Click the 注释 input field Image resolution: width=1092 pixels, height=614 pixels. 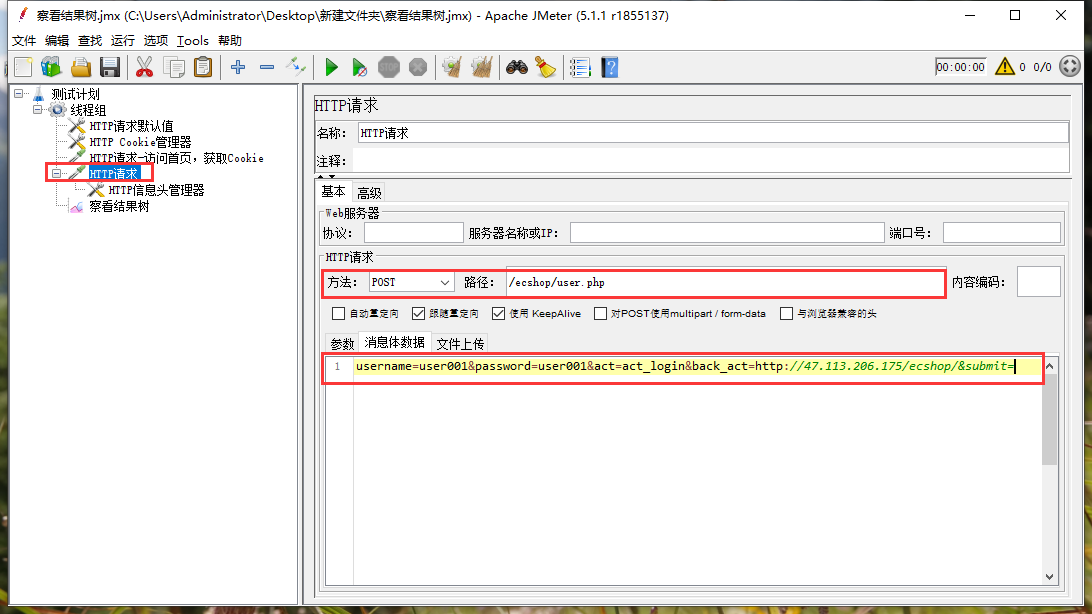coord(710,161)
